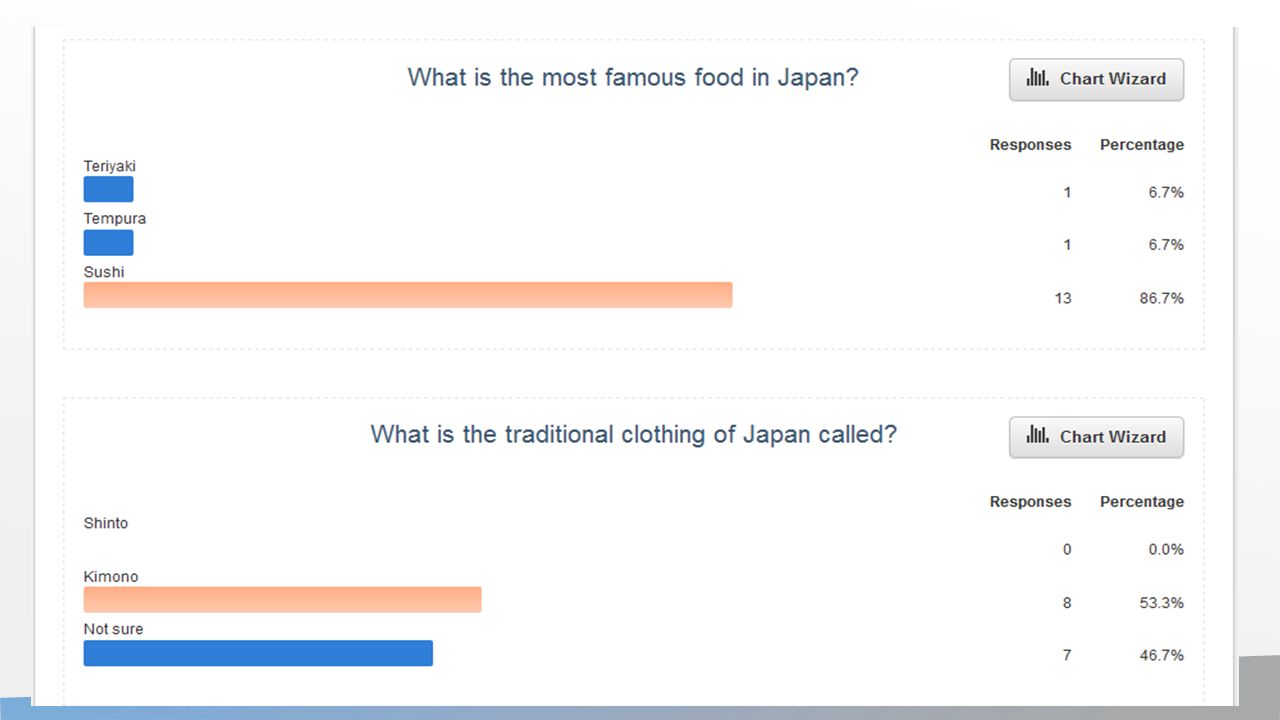
Task: Click the bar chart icon in the lower Chart Wizard button
Action: (1037, 436)
